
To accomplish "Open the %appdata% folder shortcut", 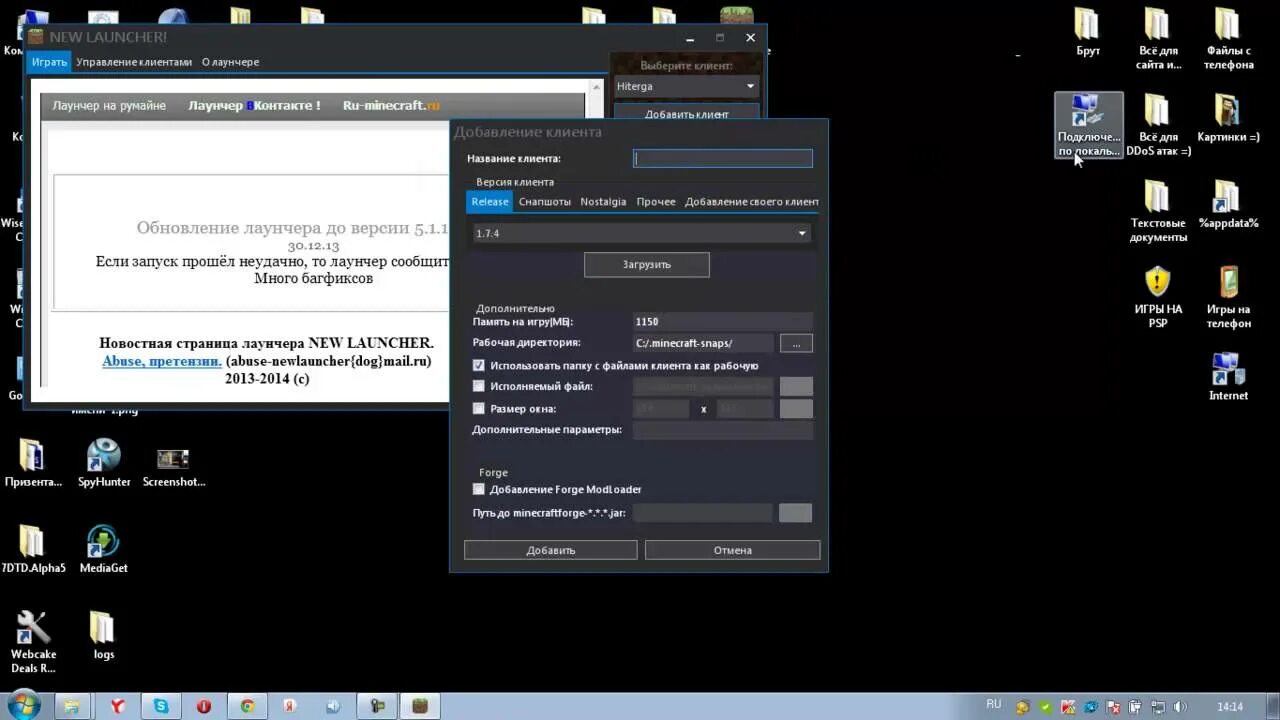I will (1228, 205).
